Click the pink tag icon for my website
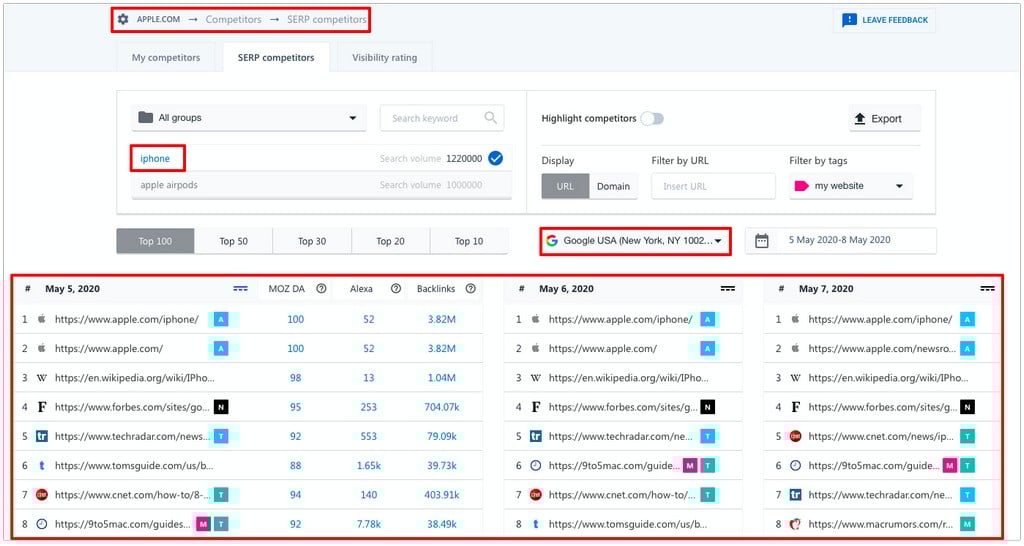 801,186
